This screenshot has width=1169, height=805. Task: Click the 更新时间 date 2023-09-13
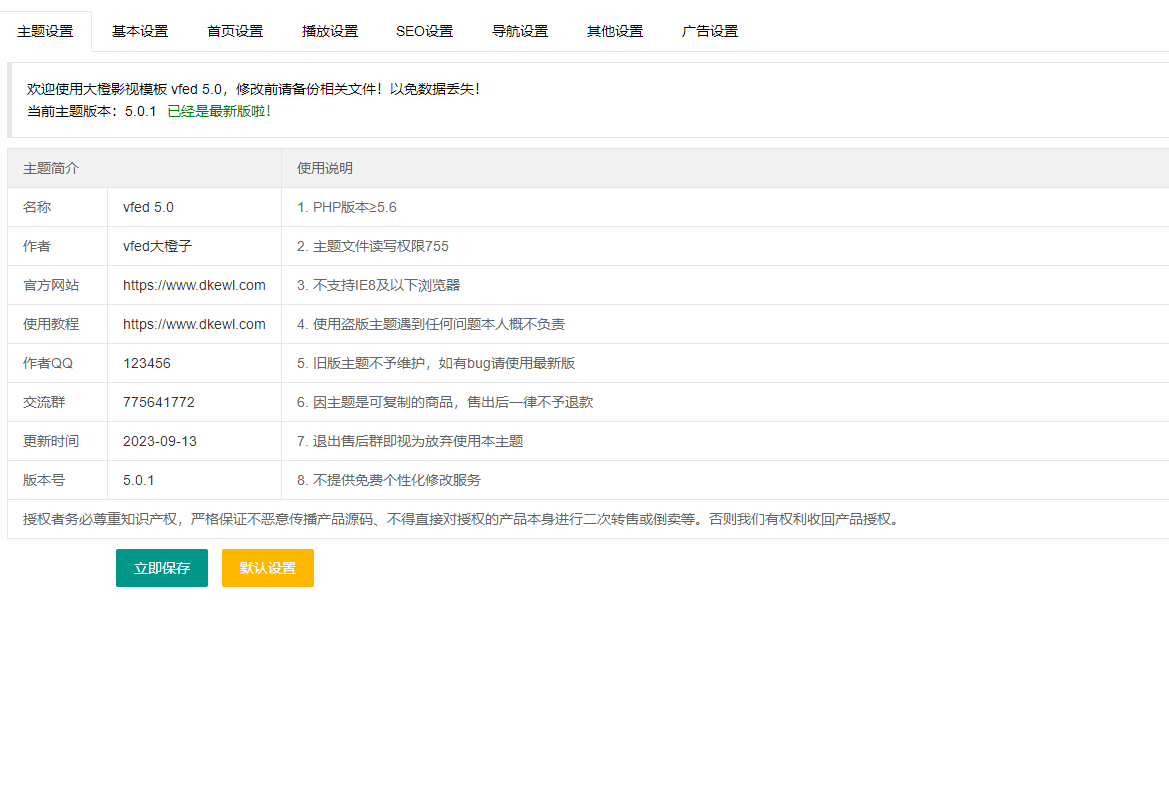click(160, 441)
